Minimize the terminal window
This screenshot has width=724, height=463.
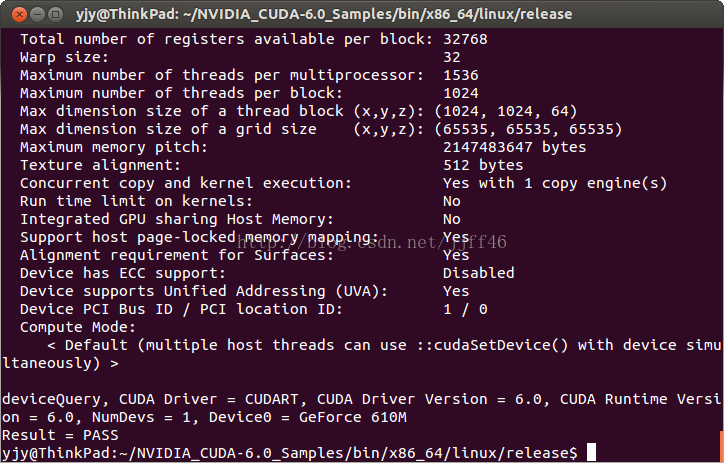pyautogui.click(x=37, y=14)
